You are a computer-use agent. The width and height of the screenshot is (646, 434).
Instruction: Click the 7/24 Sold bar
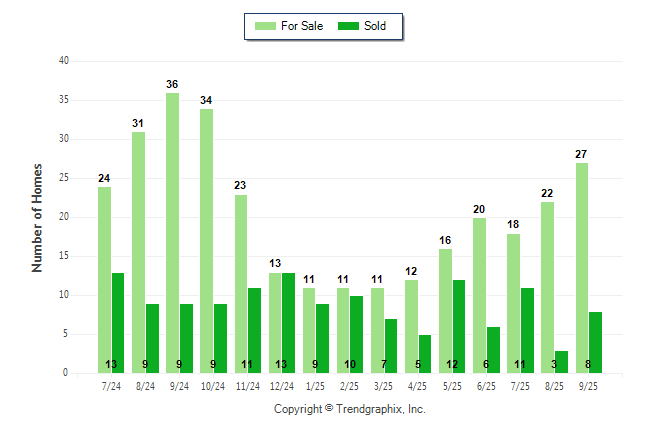coord(118,322)
